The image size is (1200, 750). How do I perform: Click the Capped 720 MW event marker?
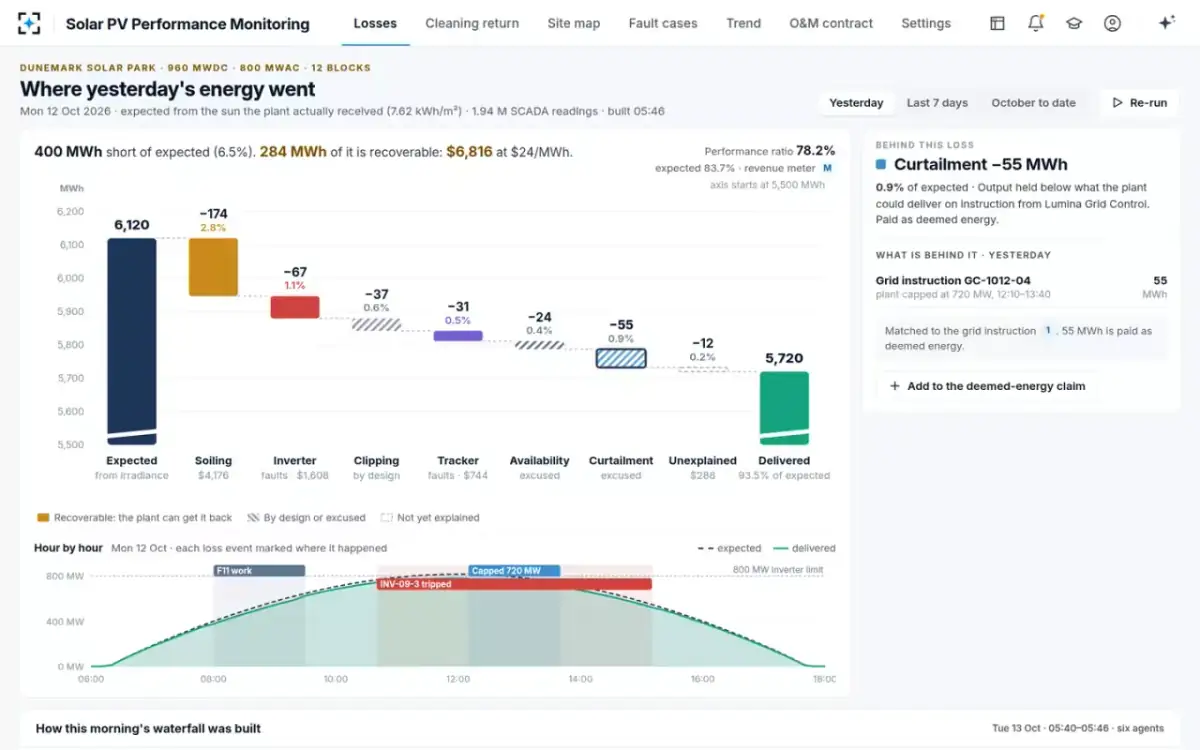click(x=514, y=571)
